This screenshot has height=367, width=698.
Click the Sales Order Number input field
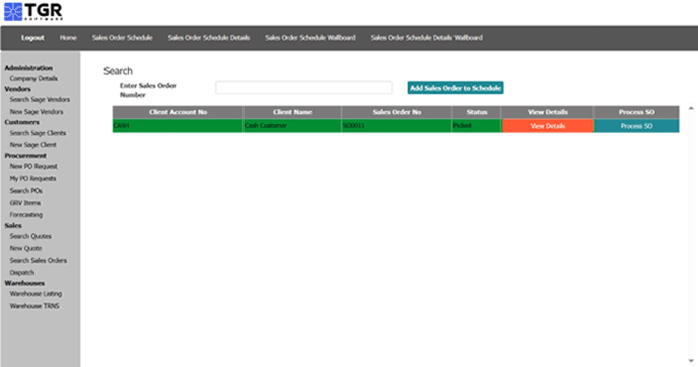click(304, 88)
